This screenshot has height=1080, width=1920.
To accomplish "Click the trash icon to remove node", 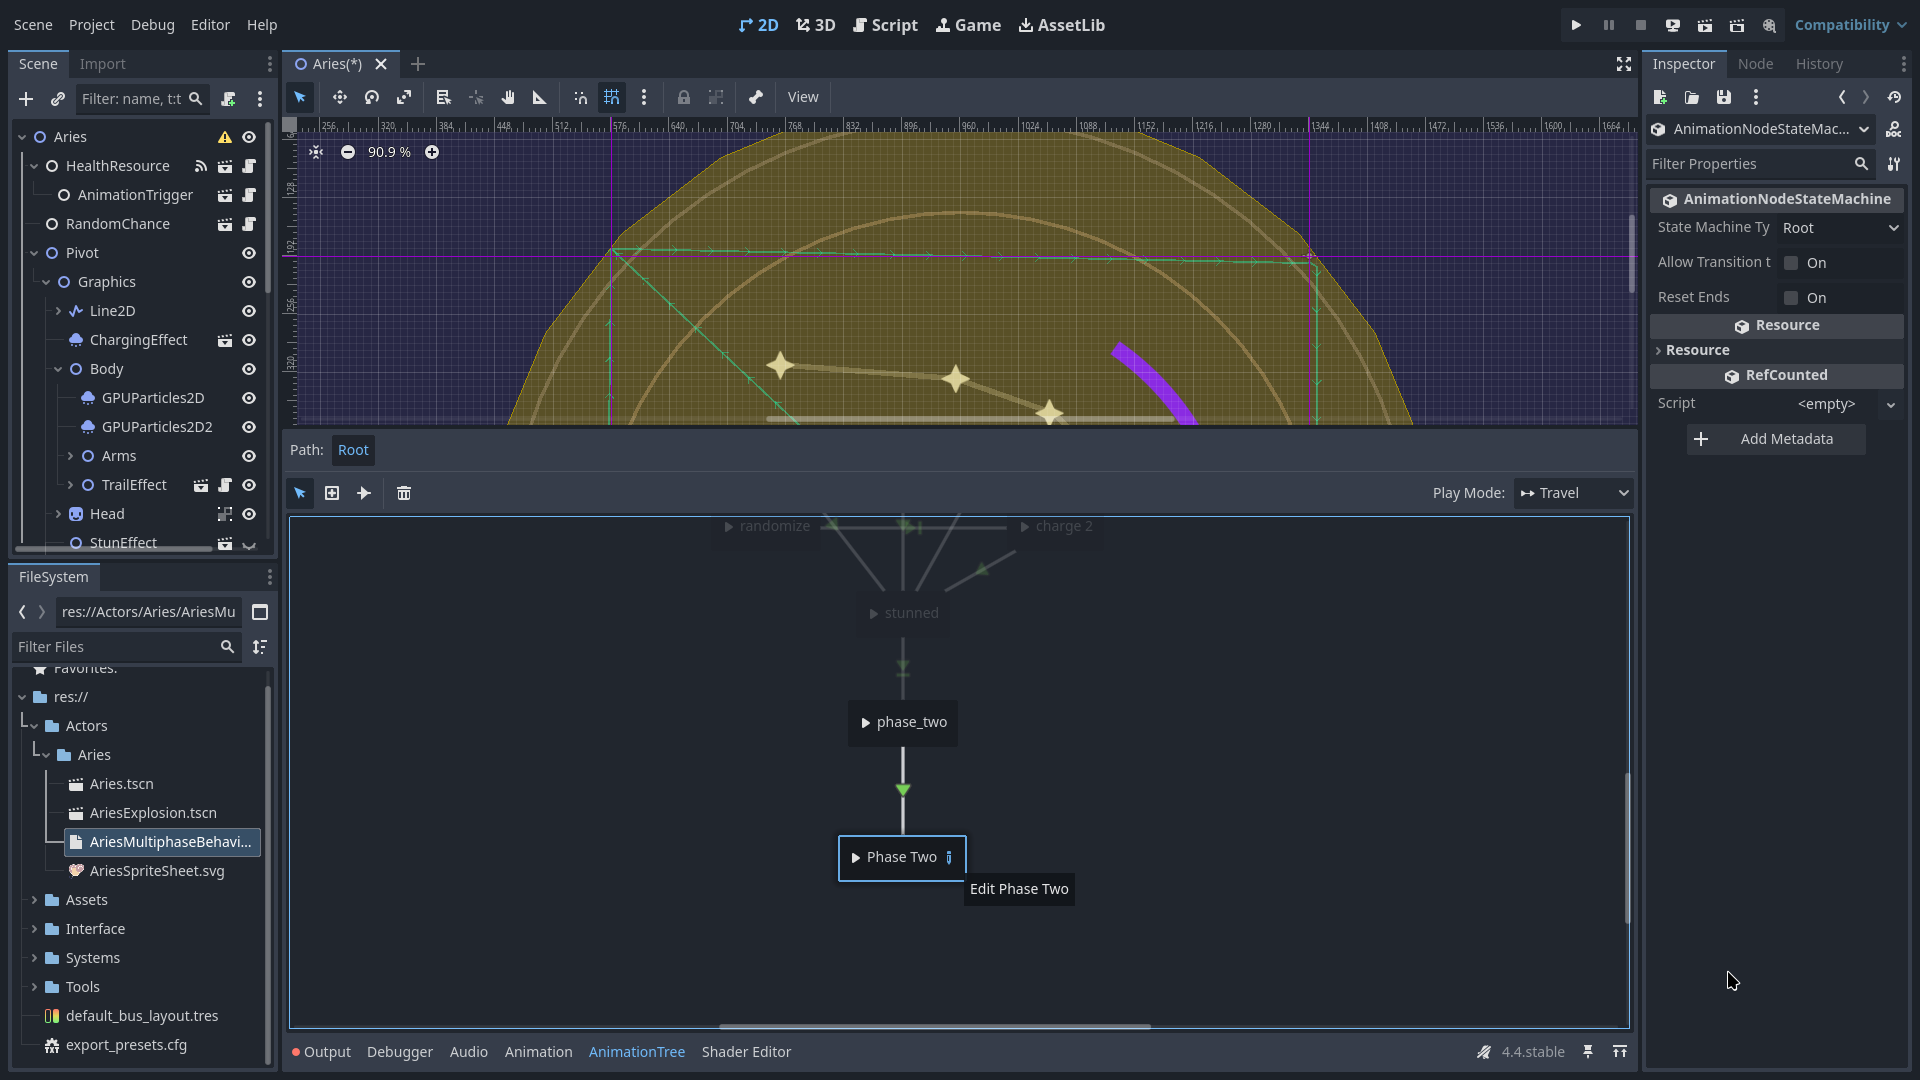I will pos(404,493).
